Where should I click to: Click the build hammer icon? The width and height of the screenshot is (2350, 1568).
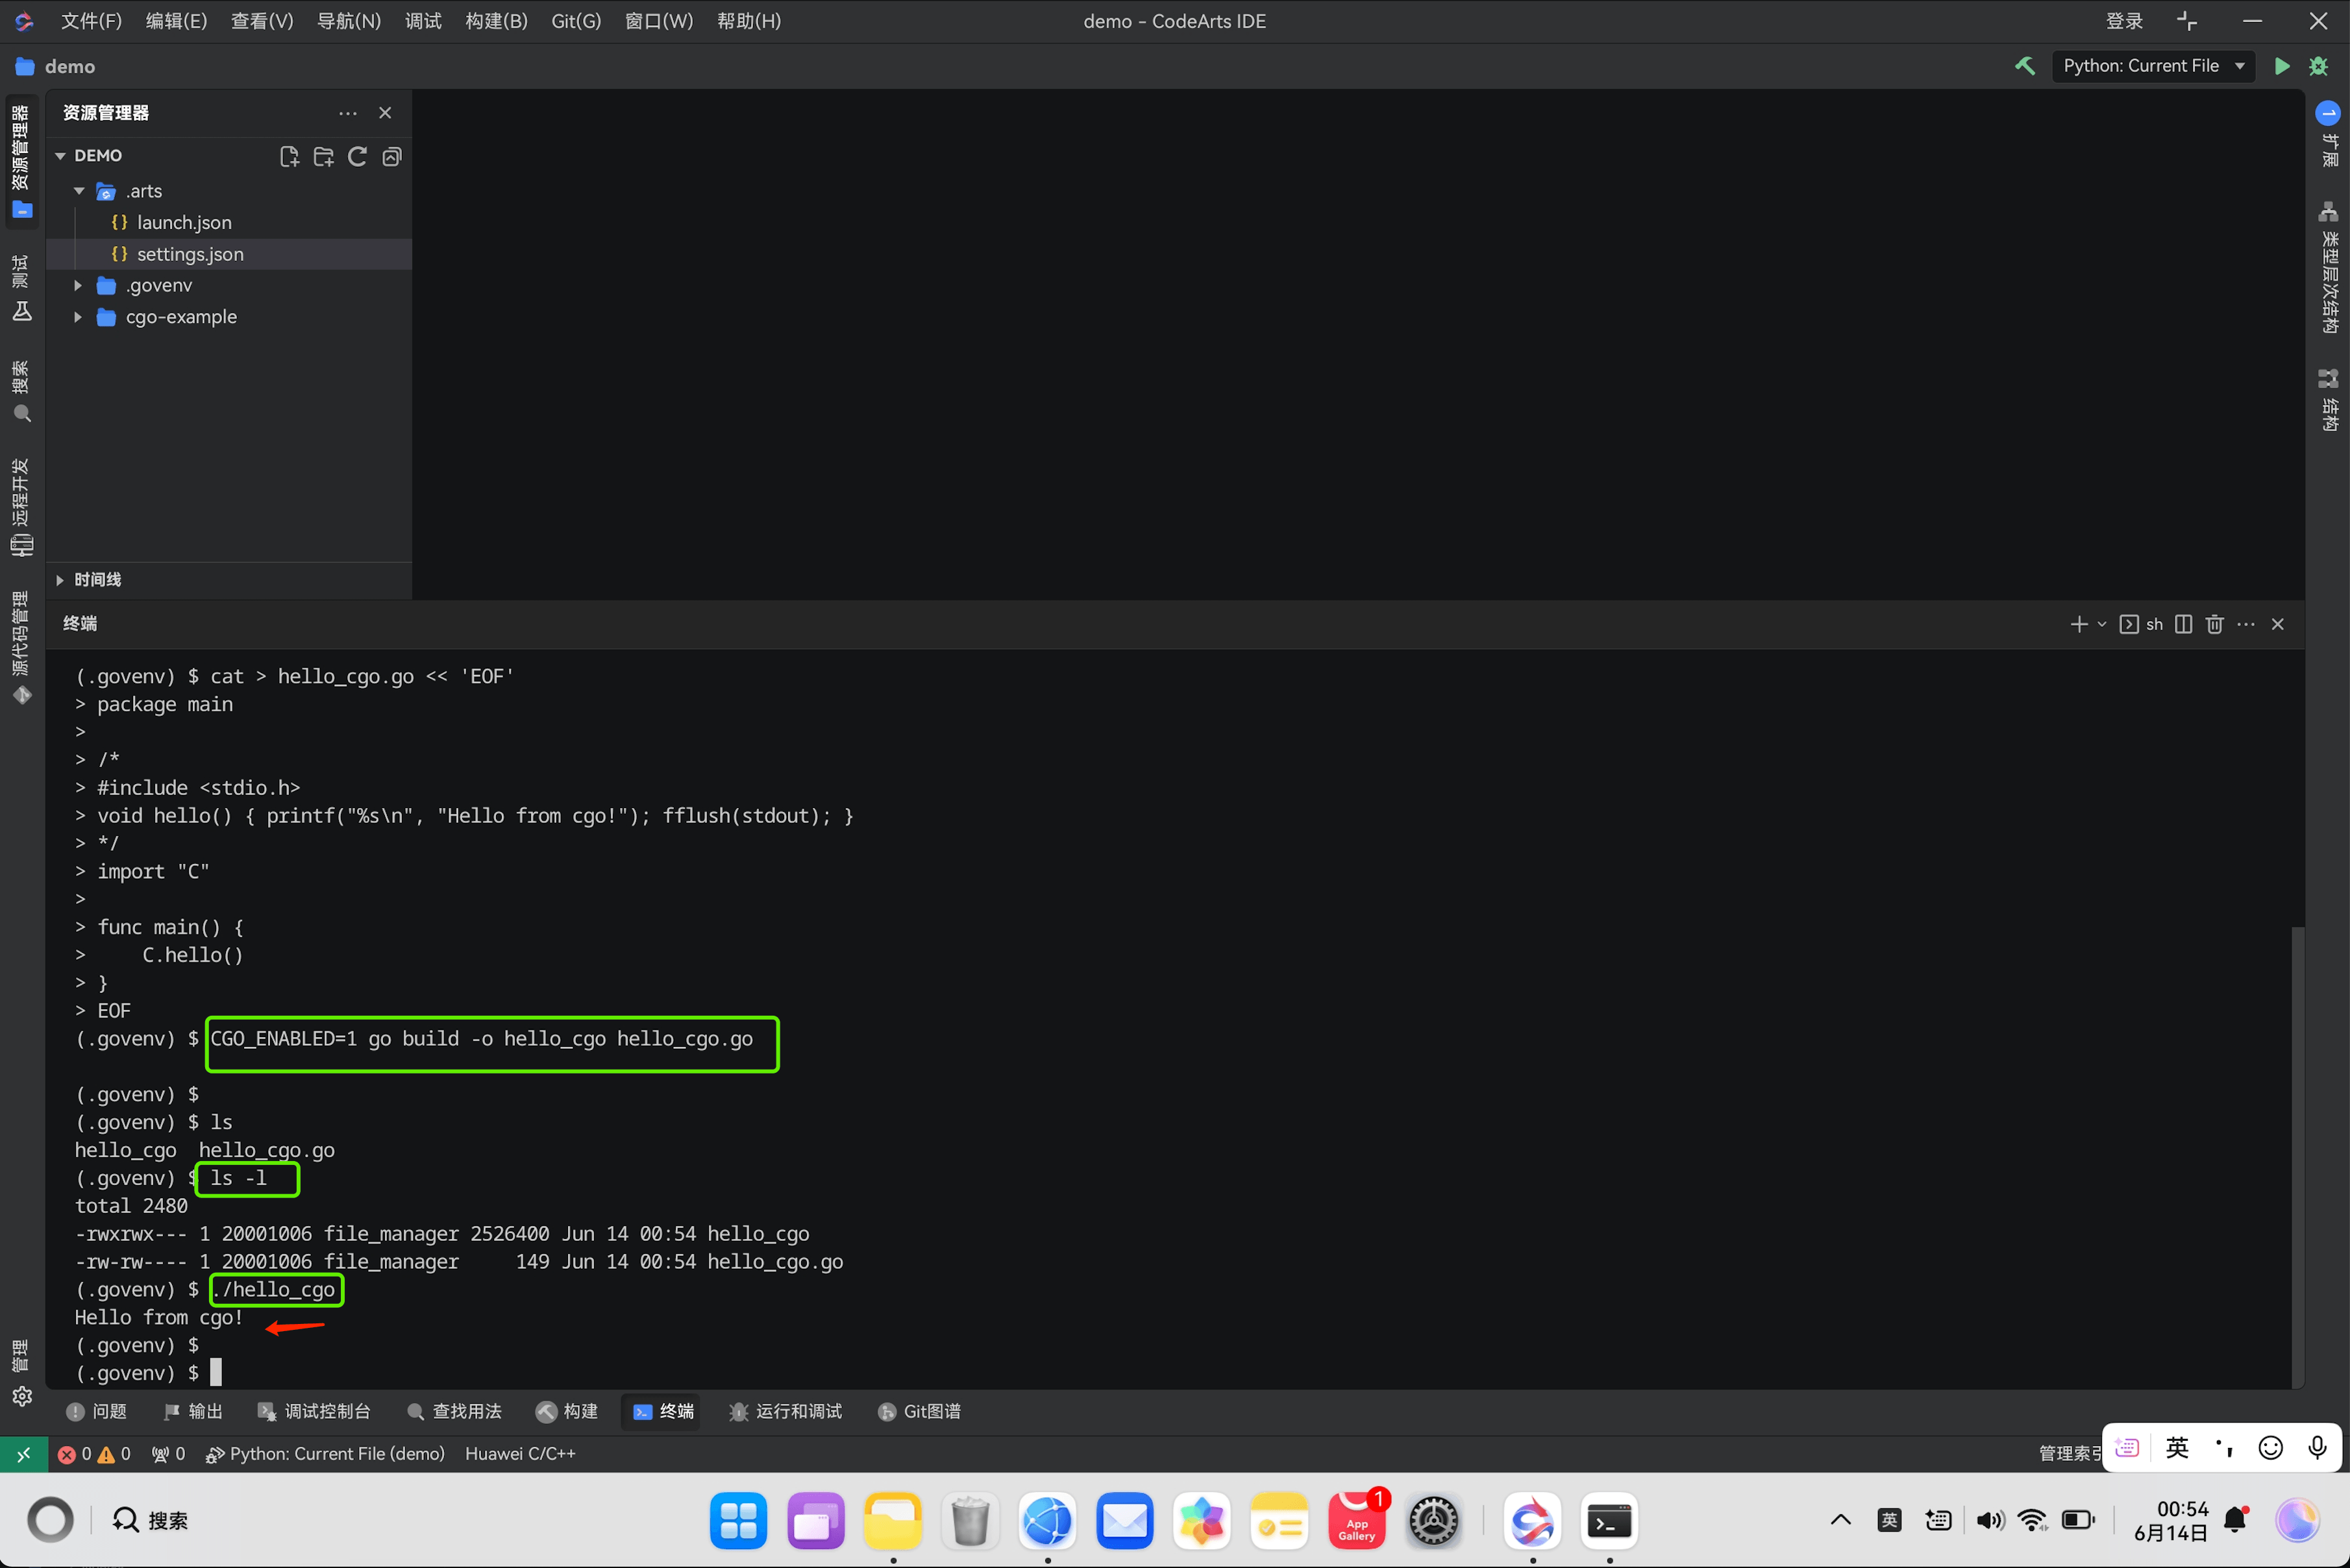point(2024,66)
